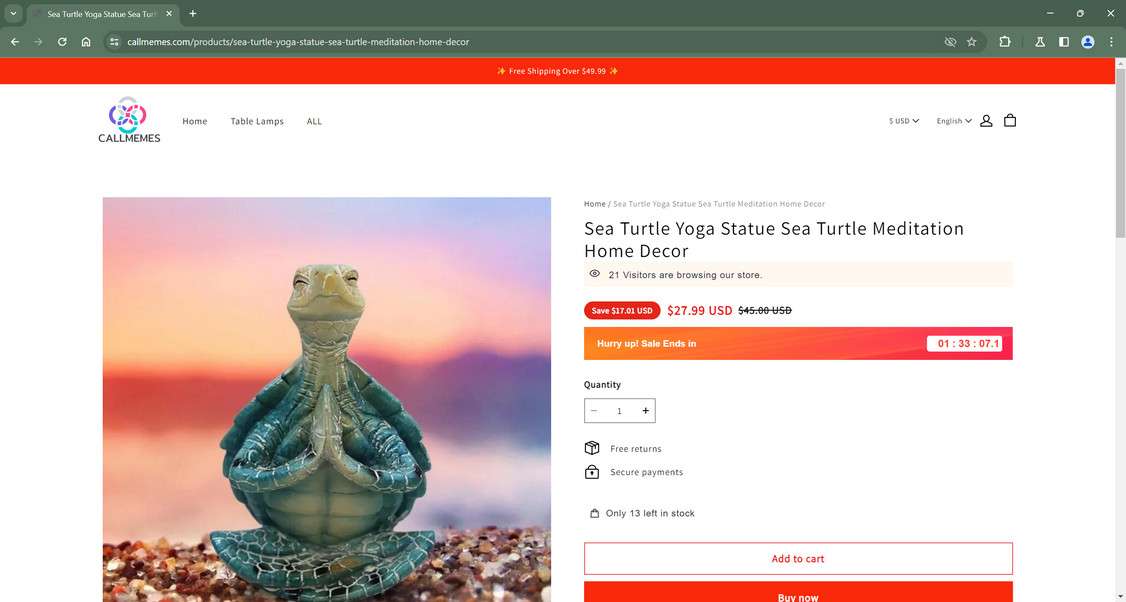
Task: Click the Callmemes logo
Action: click(x=129, y=120)
